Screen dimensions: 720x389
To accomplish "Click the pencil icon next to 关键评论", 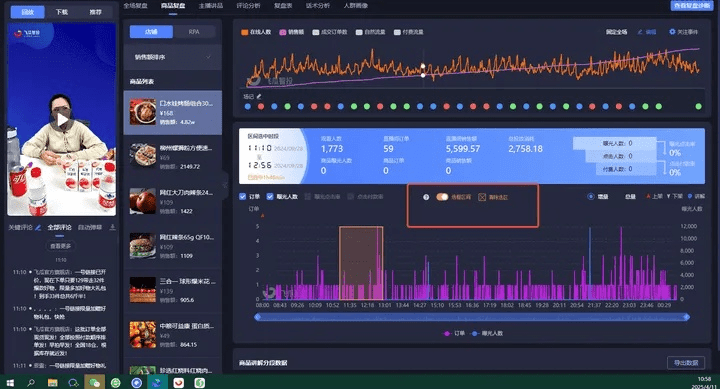I will click(x=38, y=227).
